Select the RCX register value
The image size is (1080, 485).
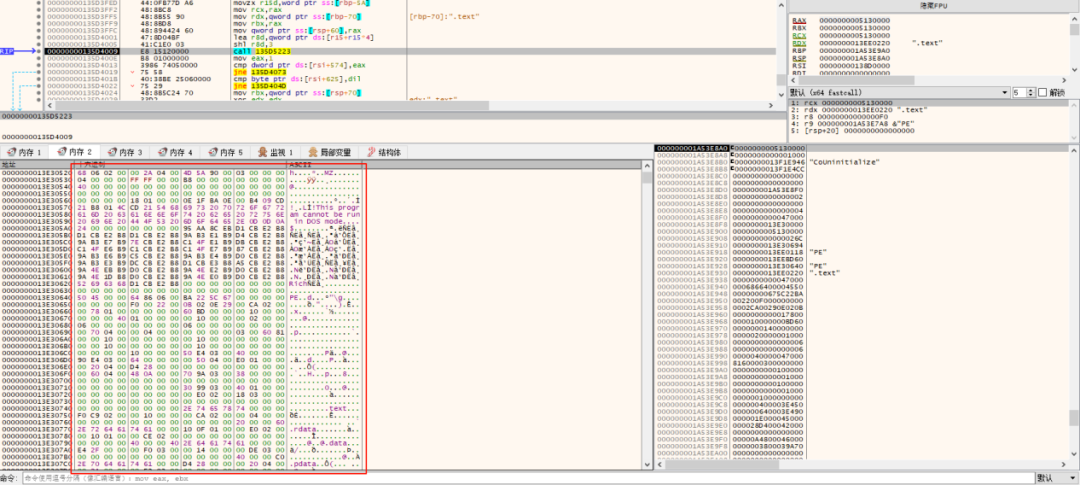(854, 35)
